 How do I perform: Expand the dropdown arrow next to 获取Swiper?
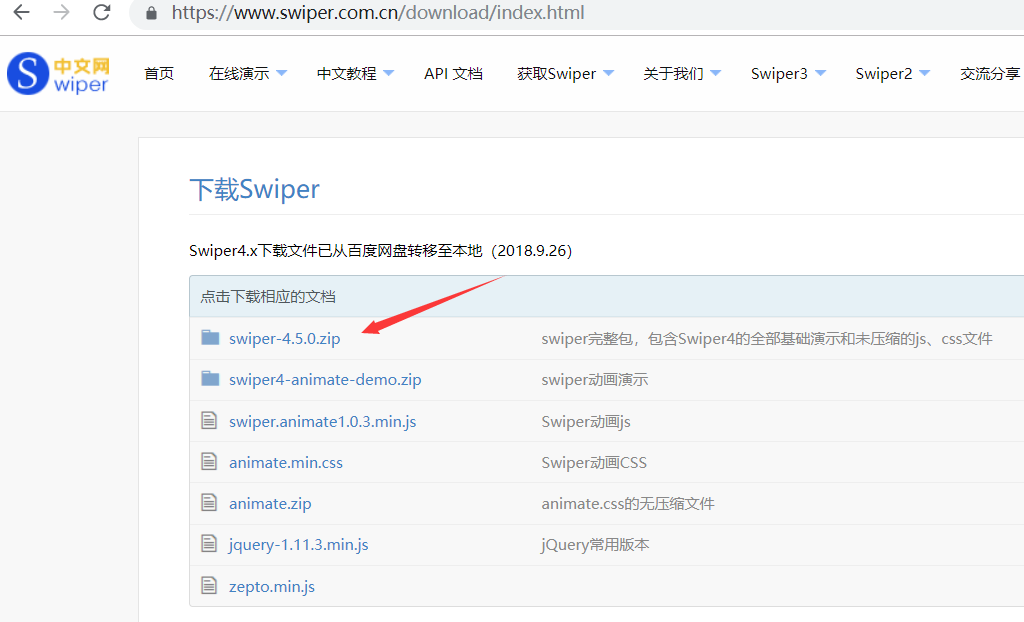[609, 73]
